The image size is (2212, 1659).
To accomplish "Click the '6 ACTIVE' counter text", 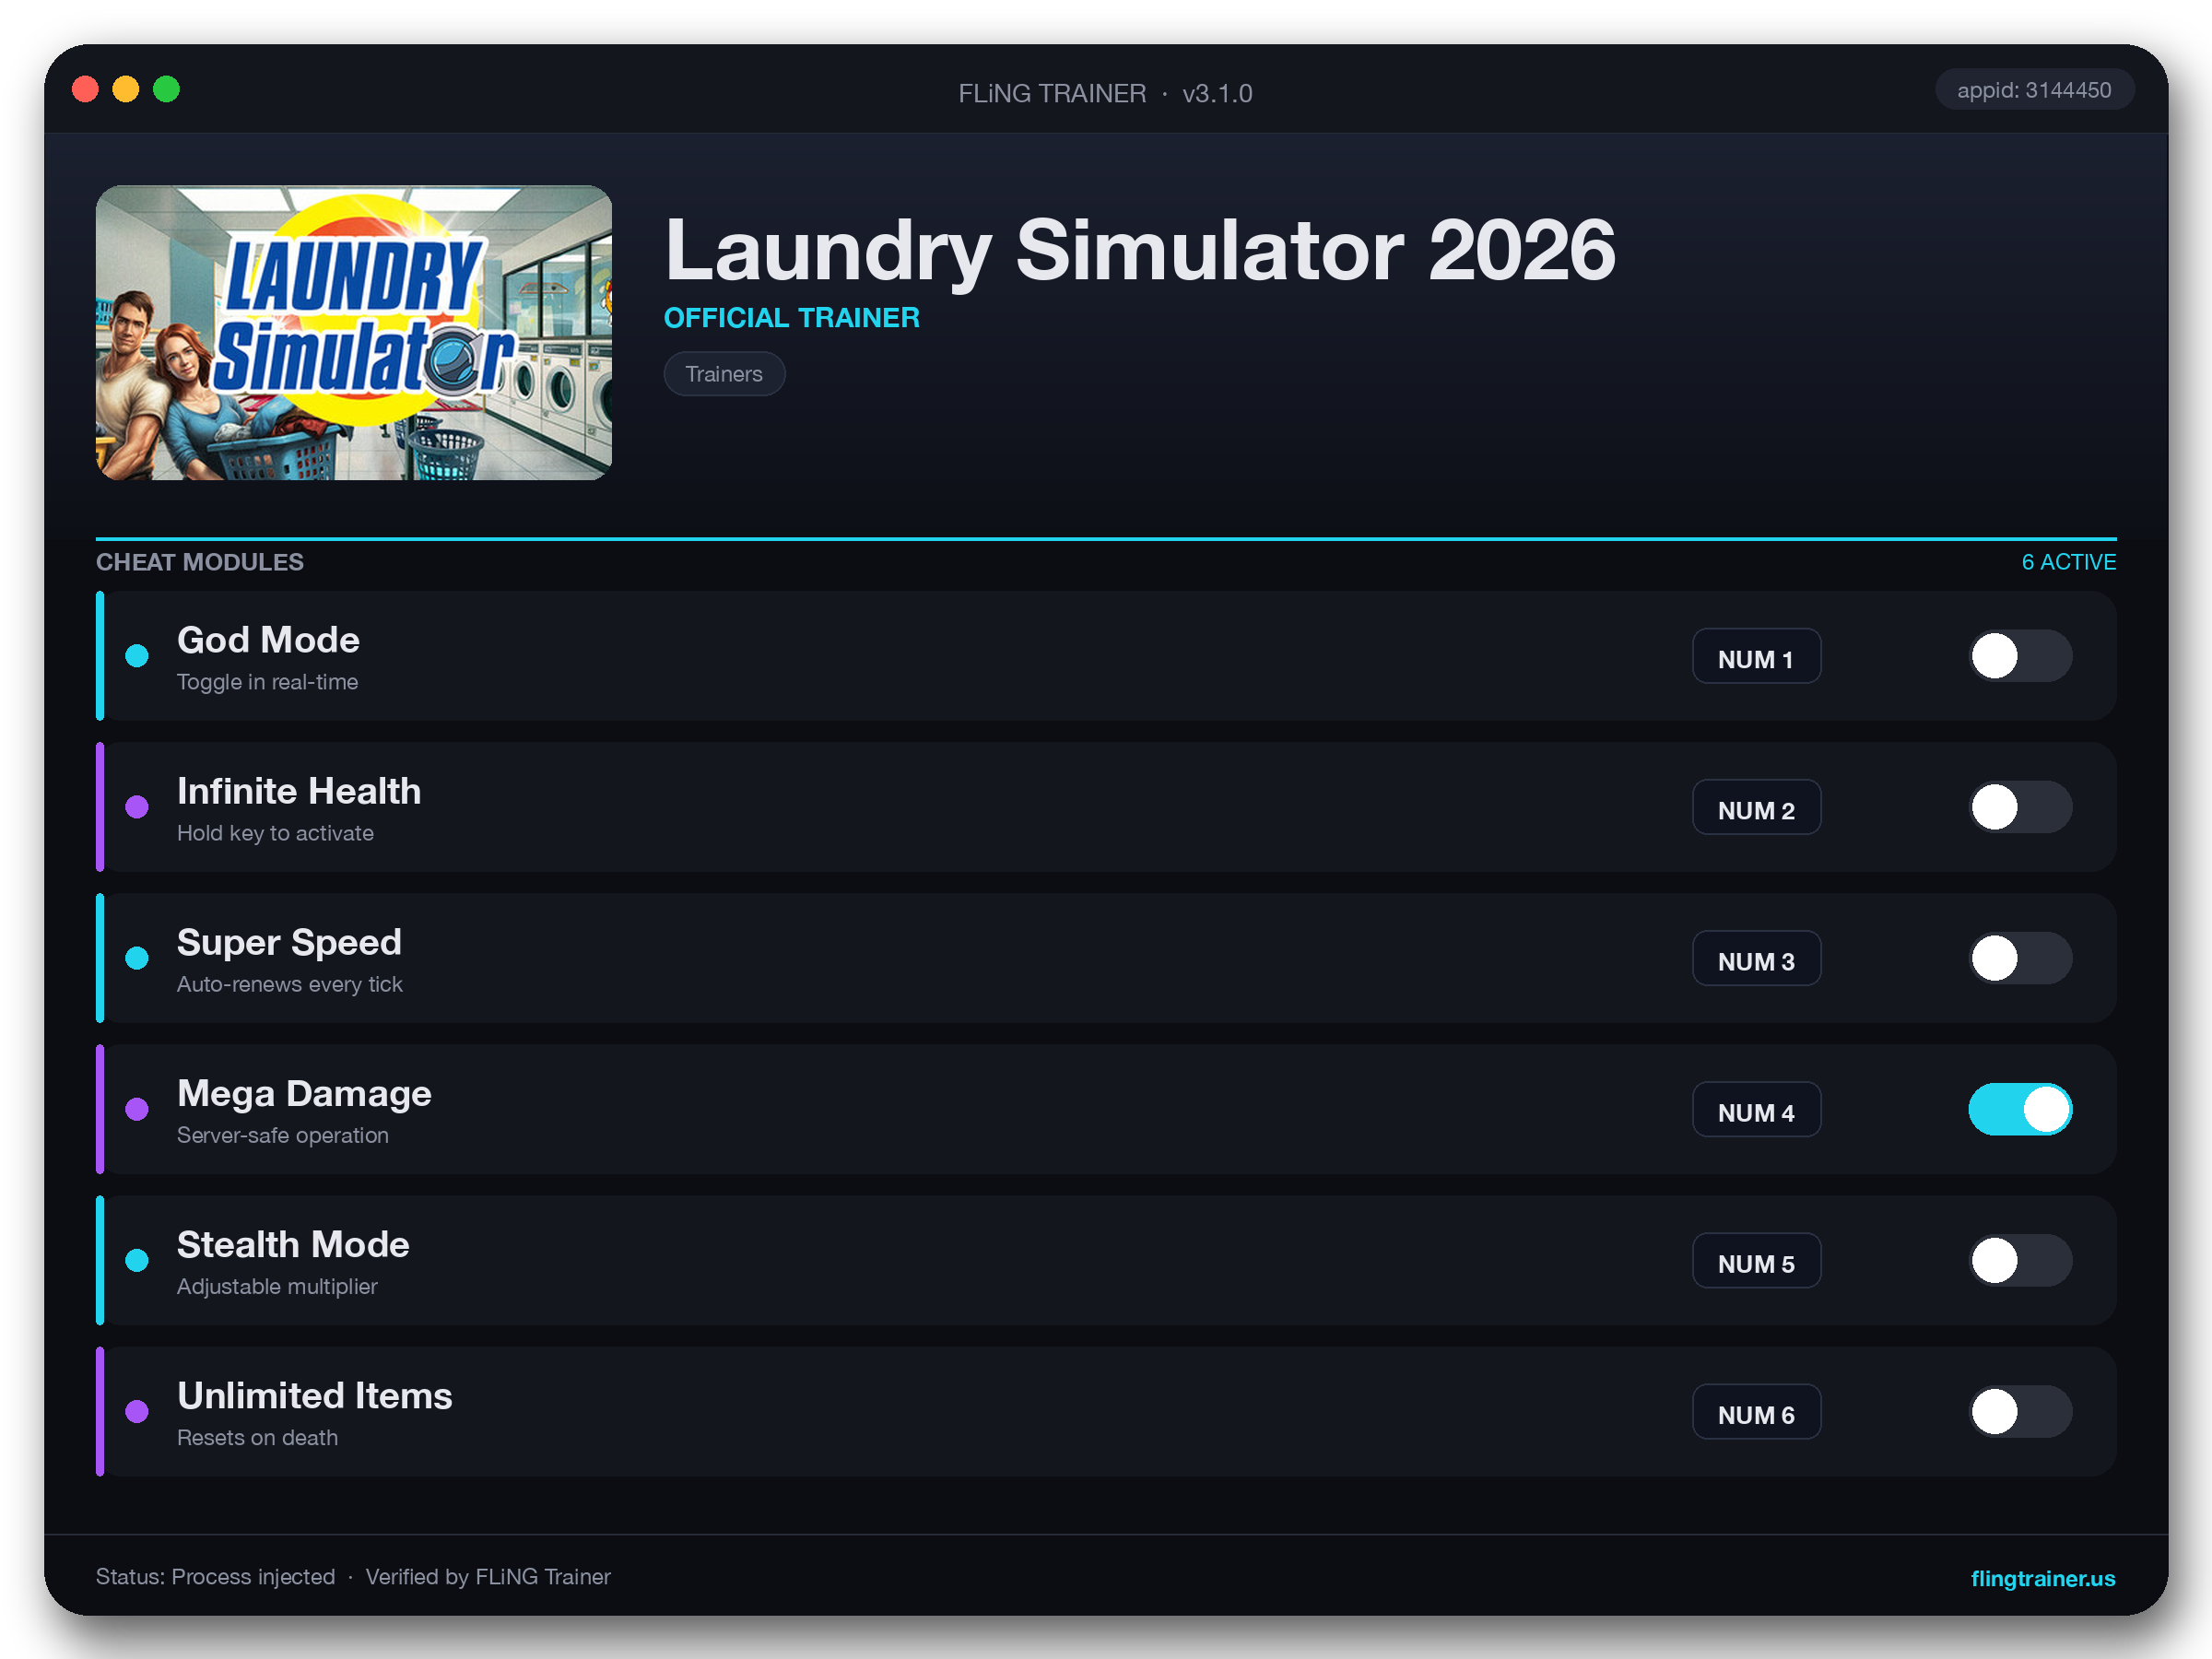I will point(2068,562).
